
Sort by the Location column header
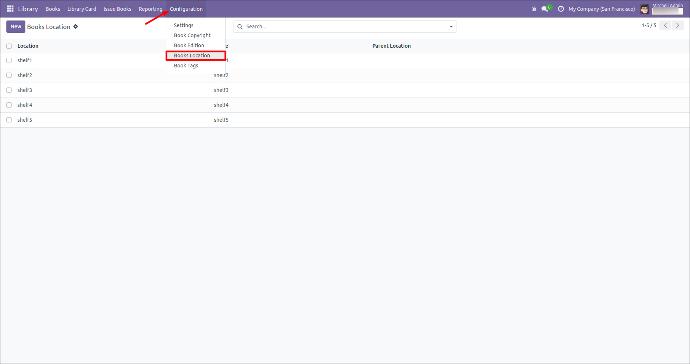(x=28, y=46)
